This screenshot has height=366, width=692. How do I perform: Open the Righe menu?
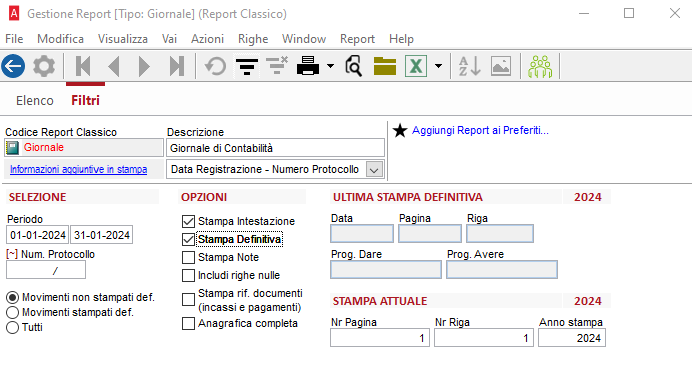[253, 39]
